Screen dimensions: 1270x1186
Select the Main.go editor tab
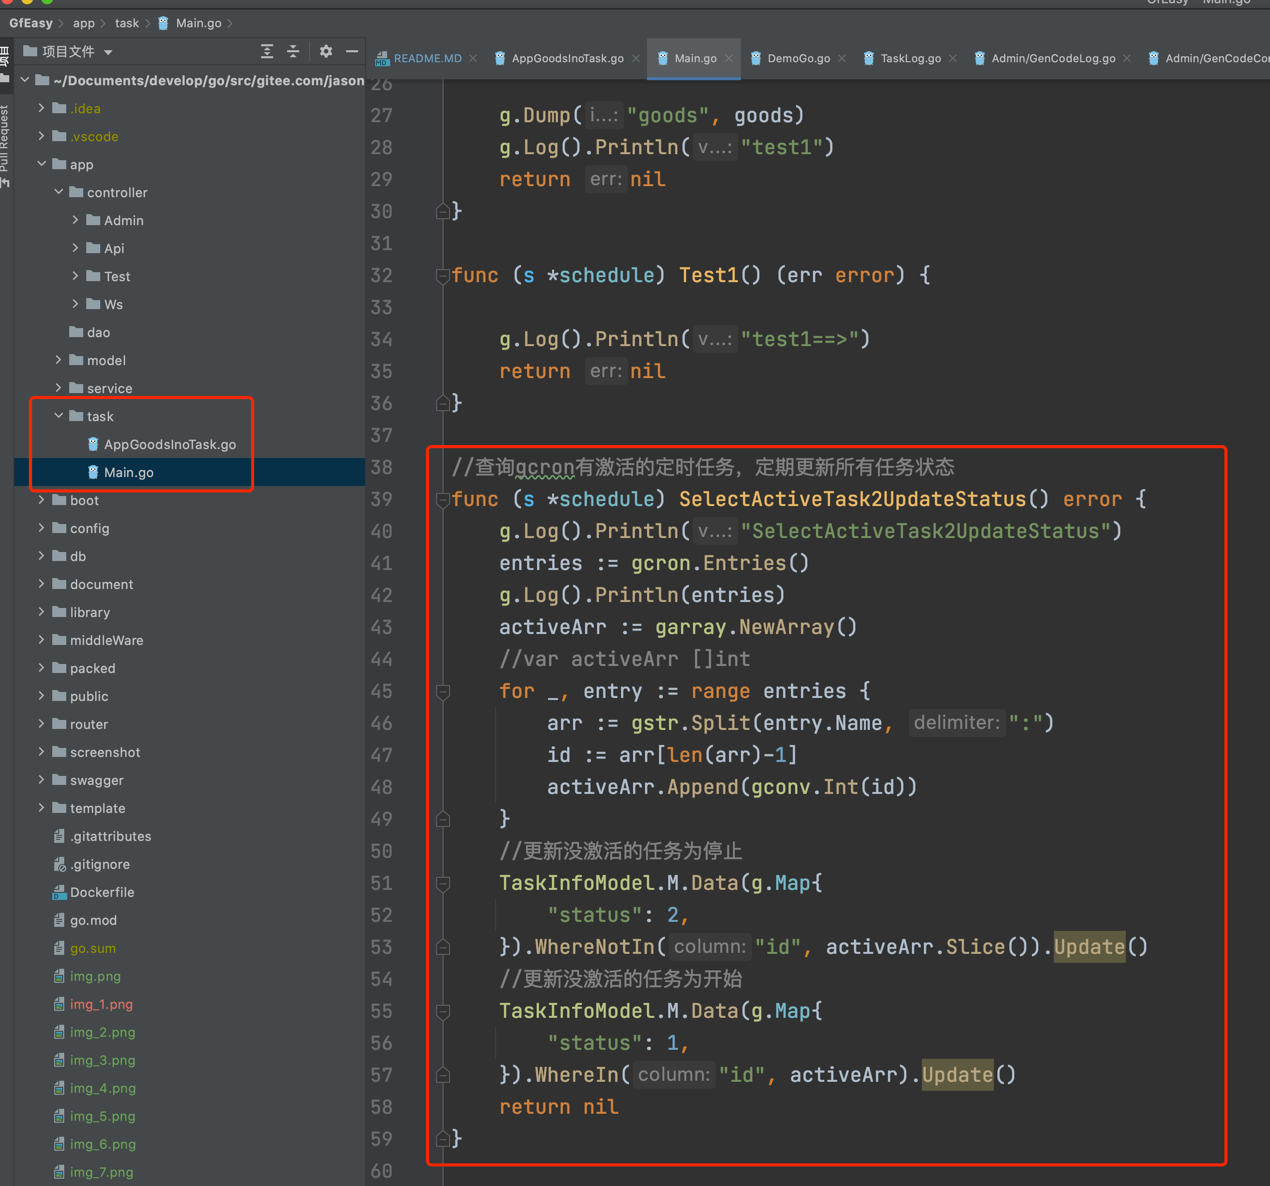pyautogui.click(x=687, y=58)
